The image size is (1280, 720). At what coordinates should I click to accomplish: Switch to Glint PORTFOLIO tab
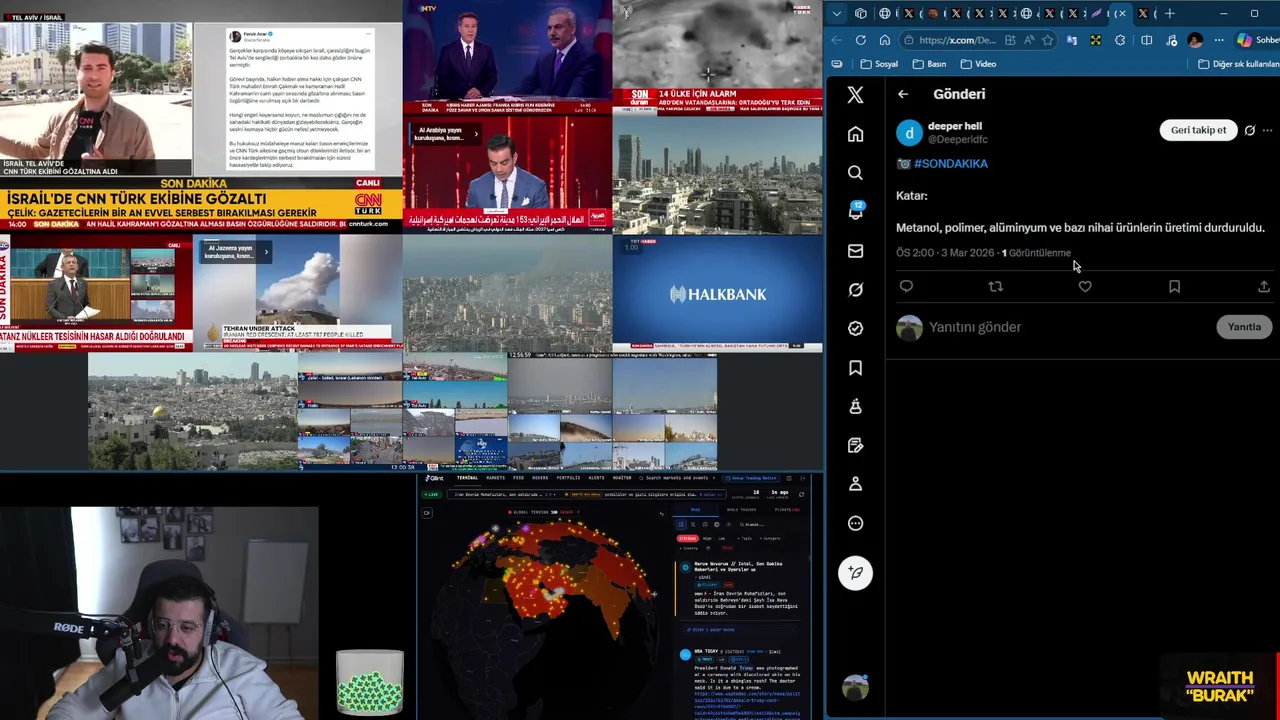click(568, 478)
